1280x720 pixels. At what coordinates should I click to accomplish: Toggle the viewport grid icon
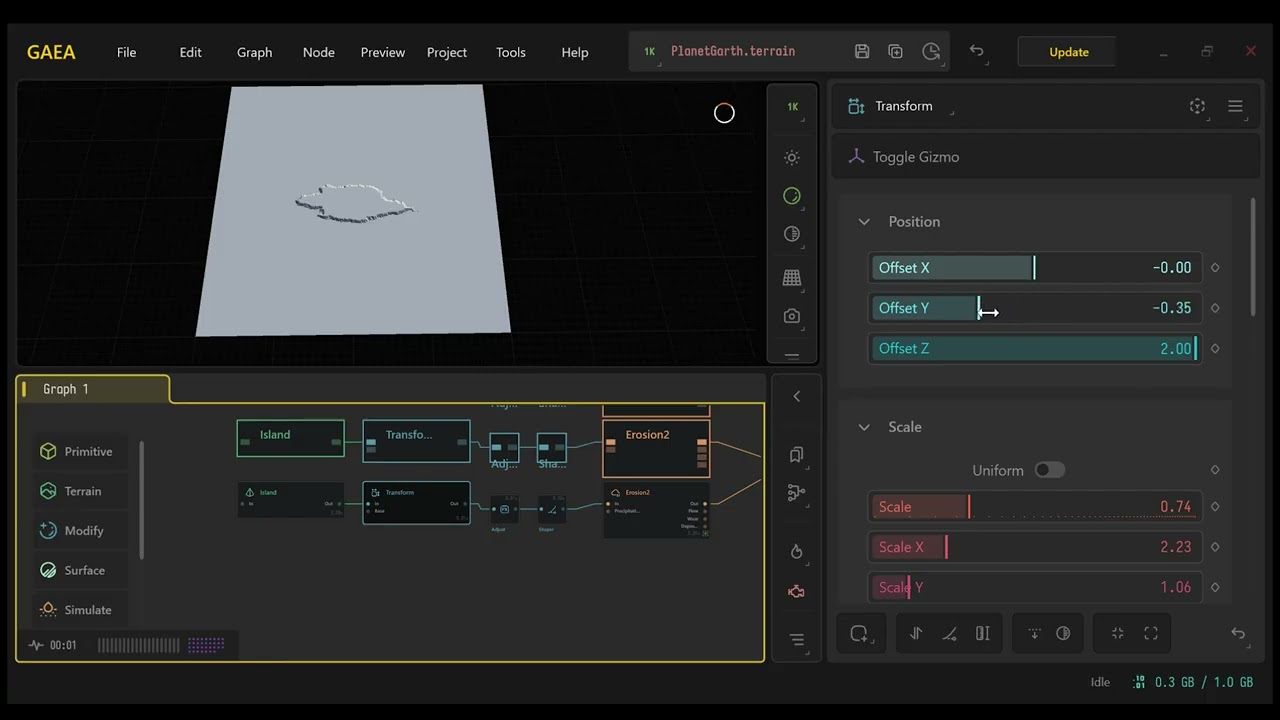point(792,277)
